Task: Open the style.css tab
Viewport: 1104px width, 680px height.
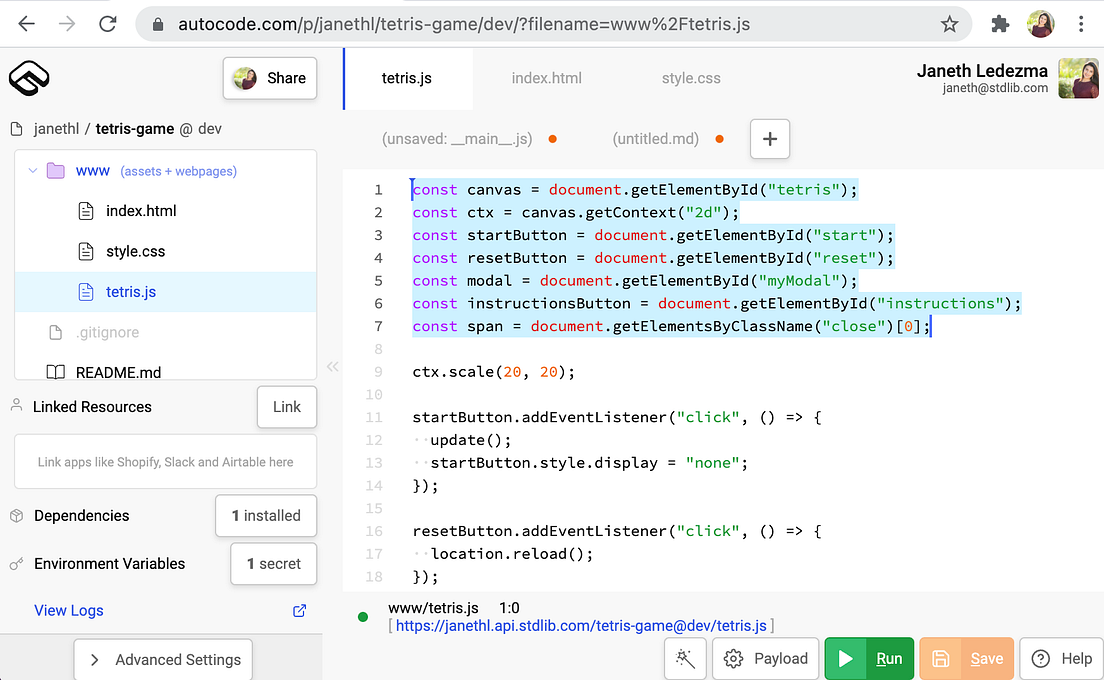Action: pyautogui.click(x=690, y=78)
